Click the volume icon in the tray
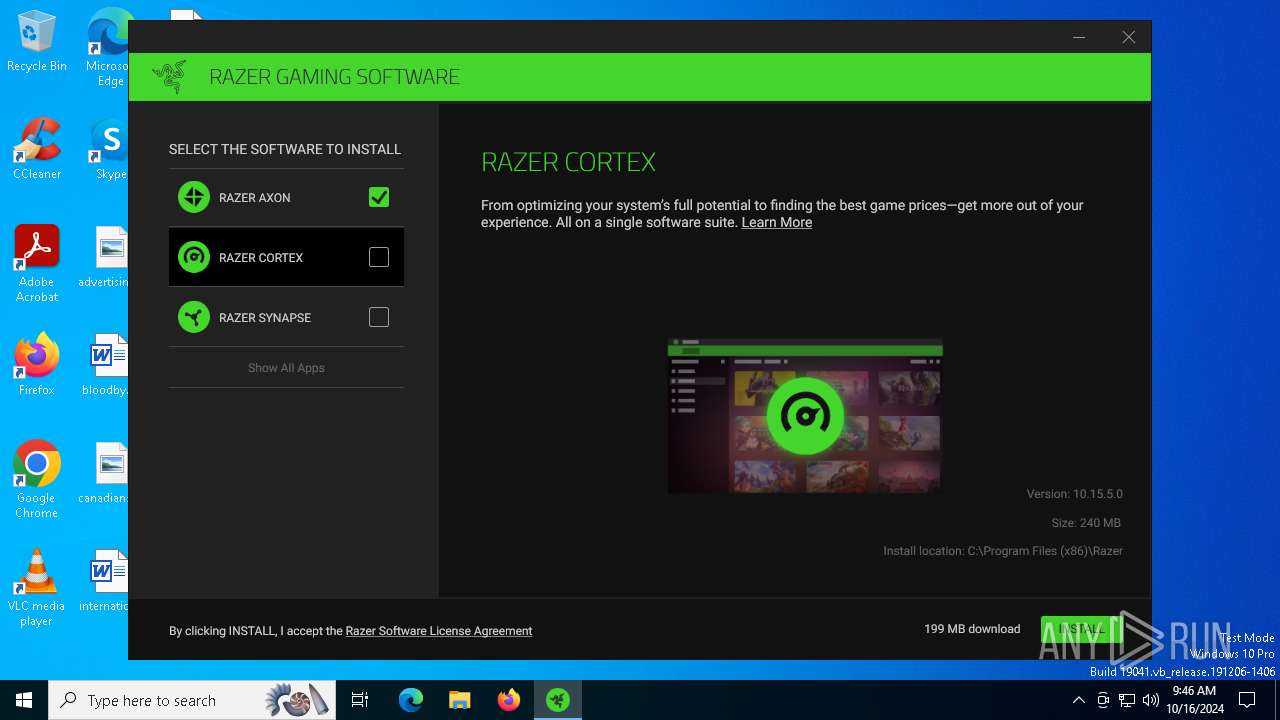Screen dimensions: 1280x720 pos(1150,700)
